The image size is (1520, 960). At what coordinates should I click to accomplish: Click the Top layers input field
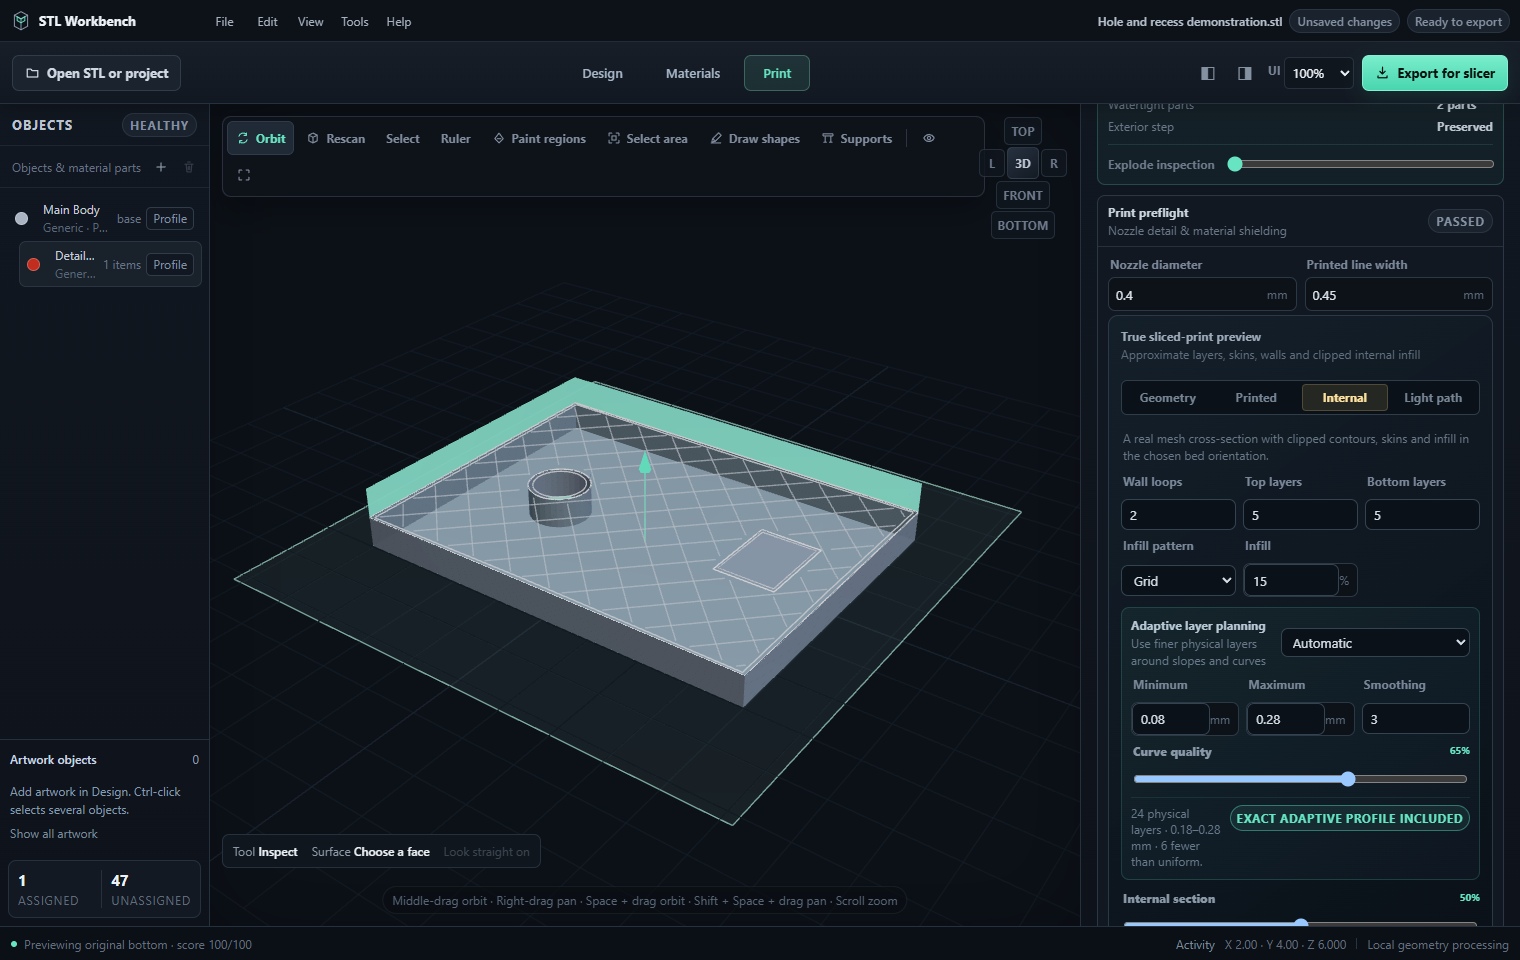(x=1301, y=515)
